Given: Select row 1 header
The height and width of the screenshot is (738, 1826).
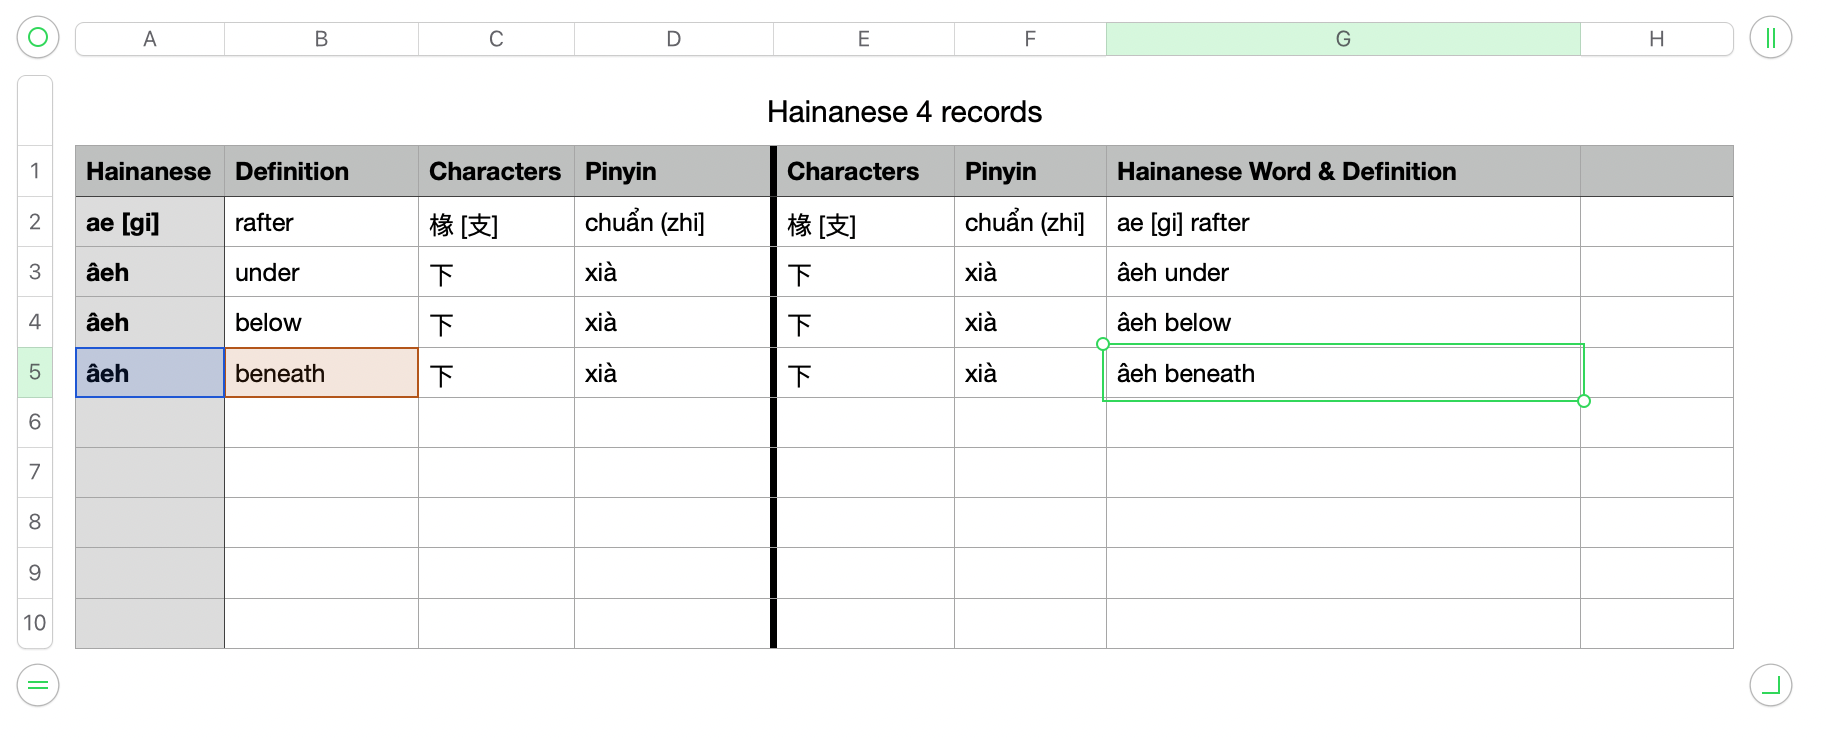Looking at the screenshot, I should (35, 171).
